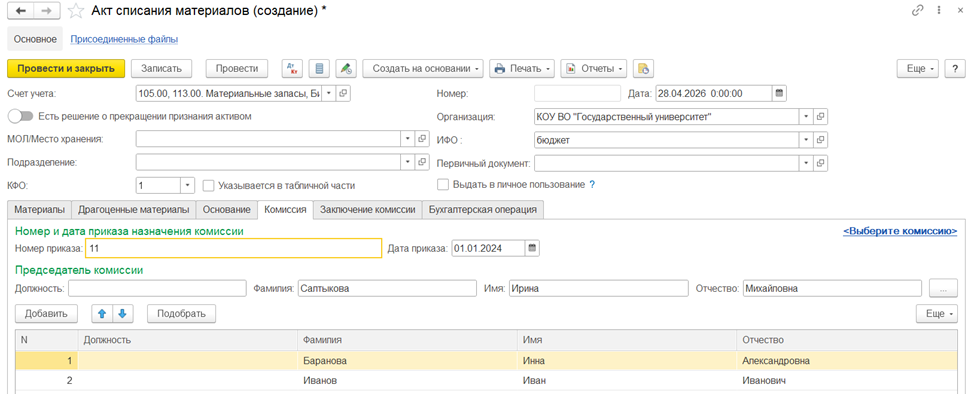974x394 pixels.
Task: Add document to favorites star
Action: [76, 11]
